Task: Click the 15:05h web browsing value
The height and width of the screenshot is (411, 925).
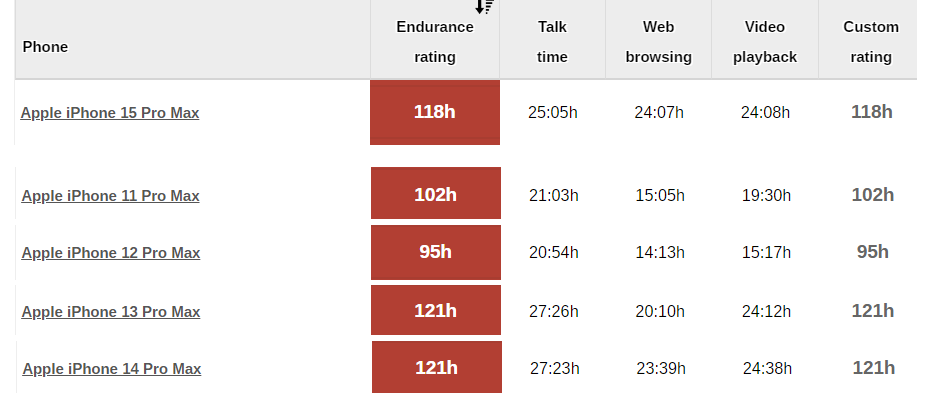Action: (x=660, y=195)
